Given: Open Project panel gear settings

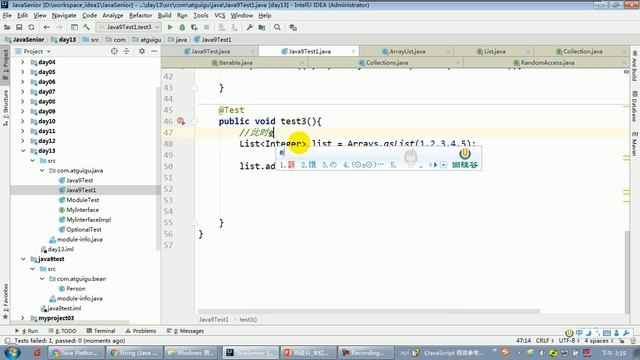Looking at the screenshot, I should coord(142,51).
